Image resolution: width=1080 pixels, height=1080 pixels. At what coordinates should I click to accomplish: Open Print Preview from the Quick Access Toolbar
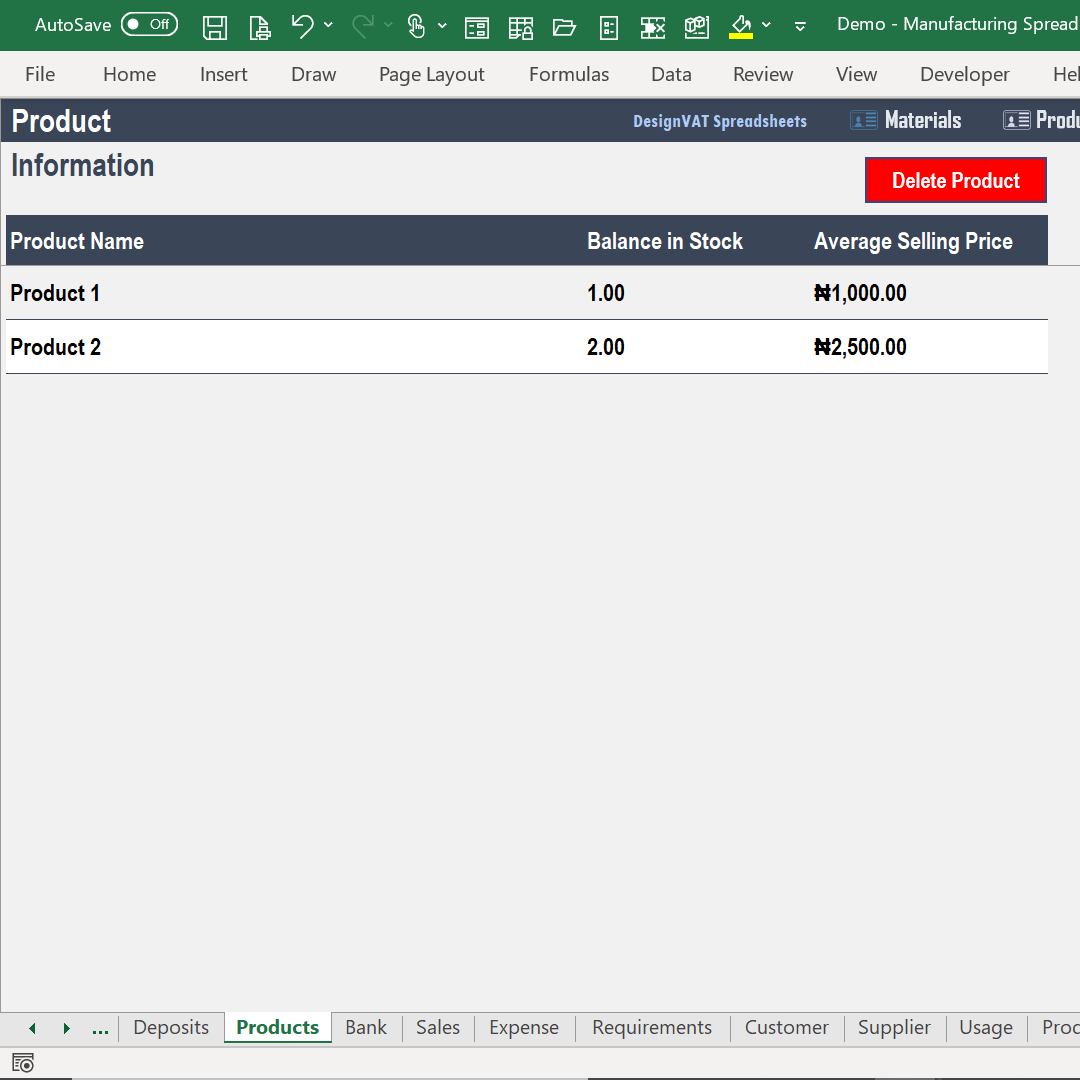click(259, 26)
